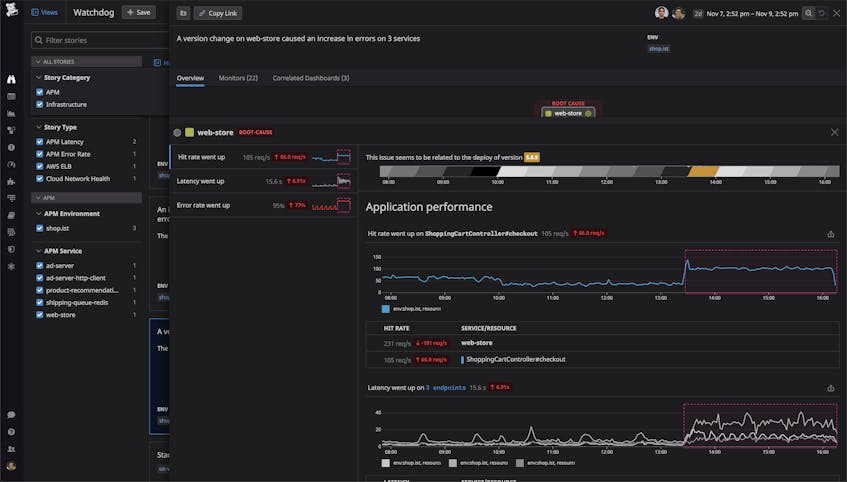Select the Latency went up row
847x482 pixels.
(x=263, y=181)
